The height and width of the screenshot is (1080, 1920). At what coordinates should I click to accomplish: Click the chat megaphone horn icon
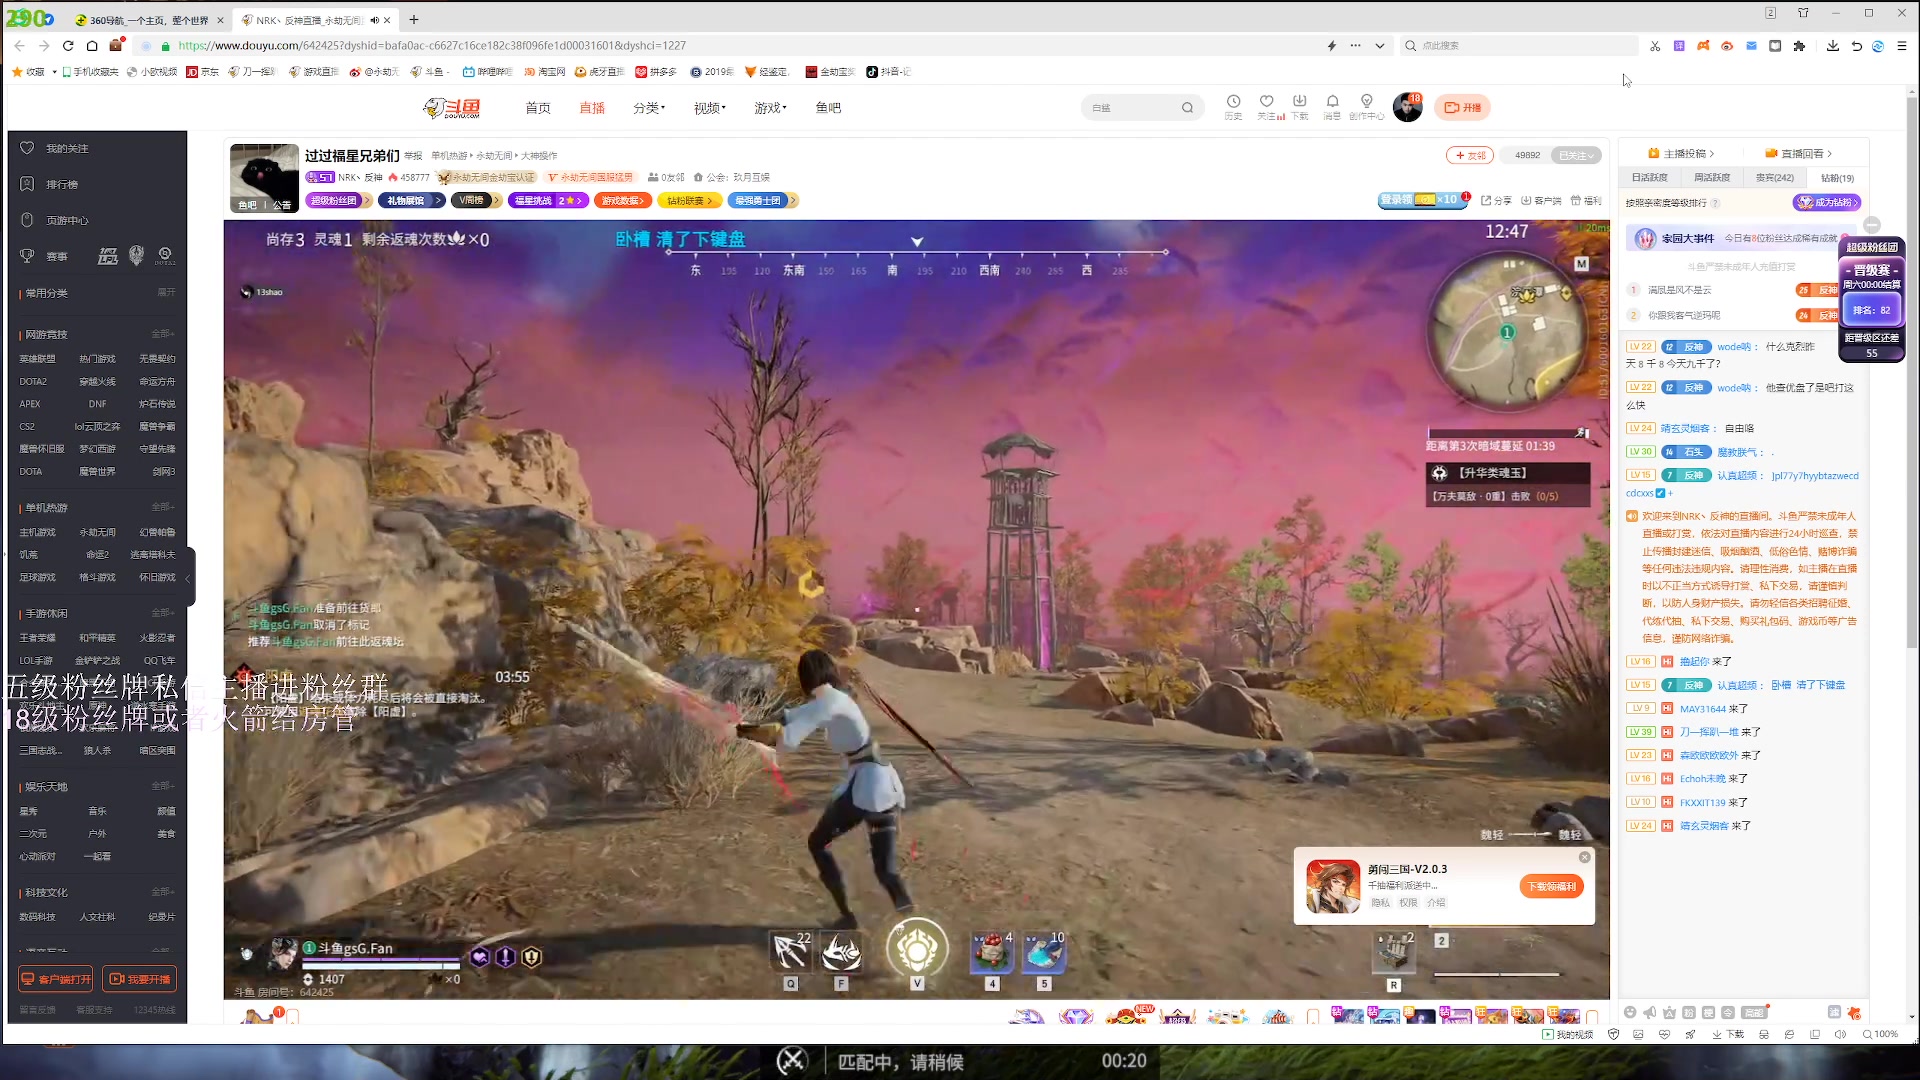point(1650,1013)
